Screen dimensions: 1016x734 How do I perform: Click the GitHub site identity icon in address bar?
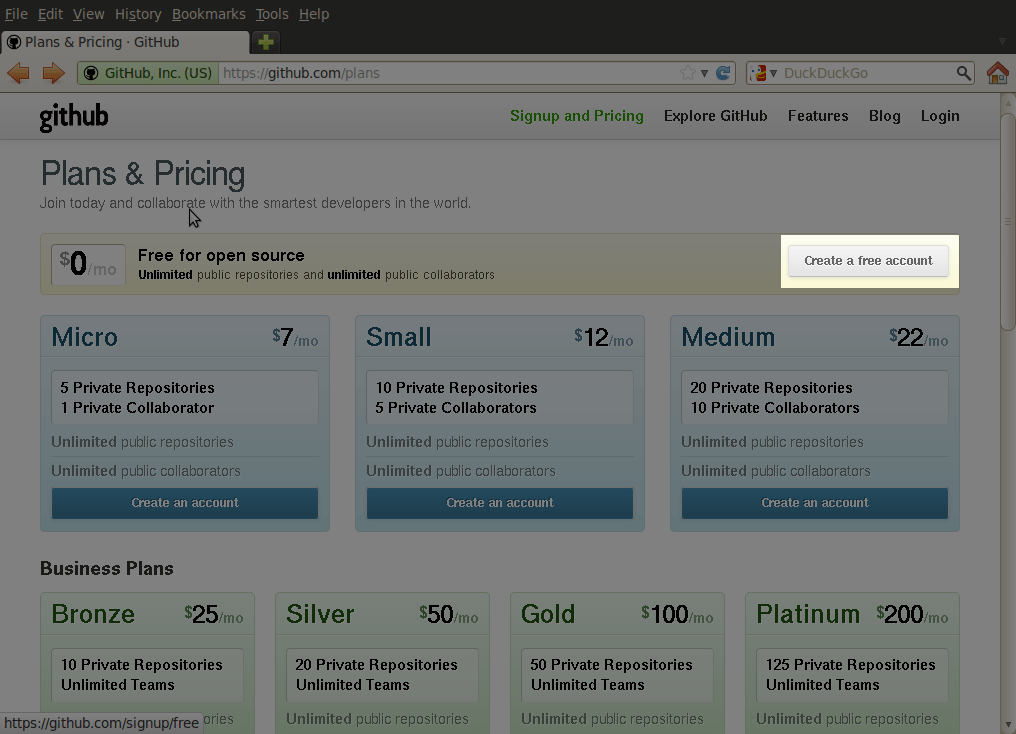click(x=91, y=73)
